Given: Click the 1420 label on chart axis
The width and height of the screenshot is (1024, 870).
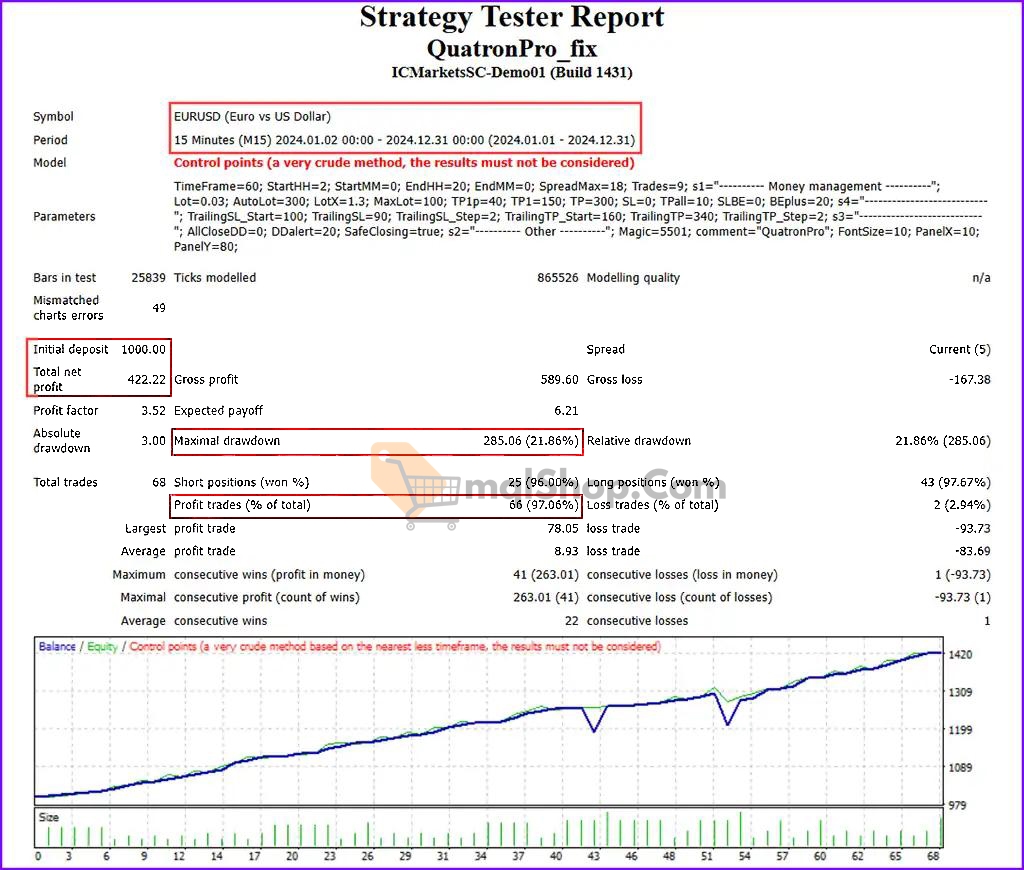Looking at the screenshot, I should (960, 655).
